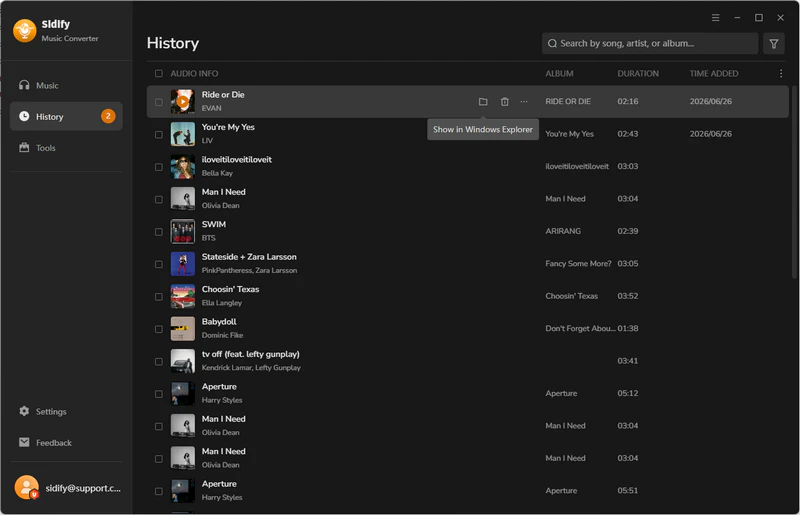Select the History sidebar item
This screenshot has height=515, width=800.
tap(66, 116)
